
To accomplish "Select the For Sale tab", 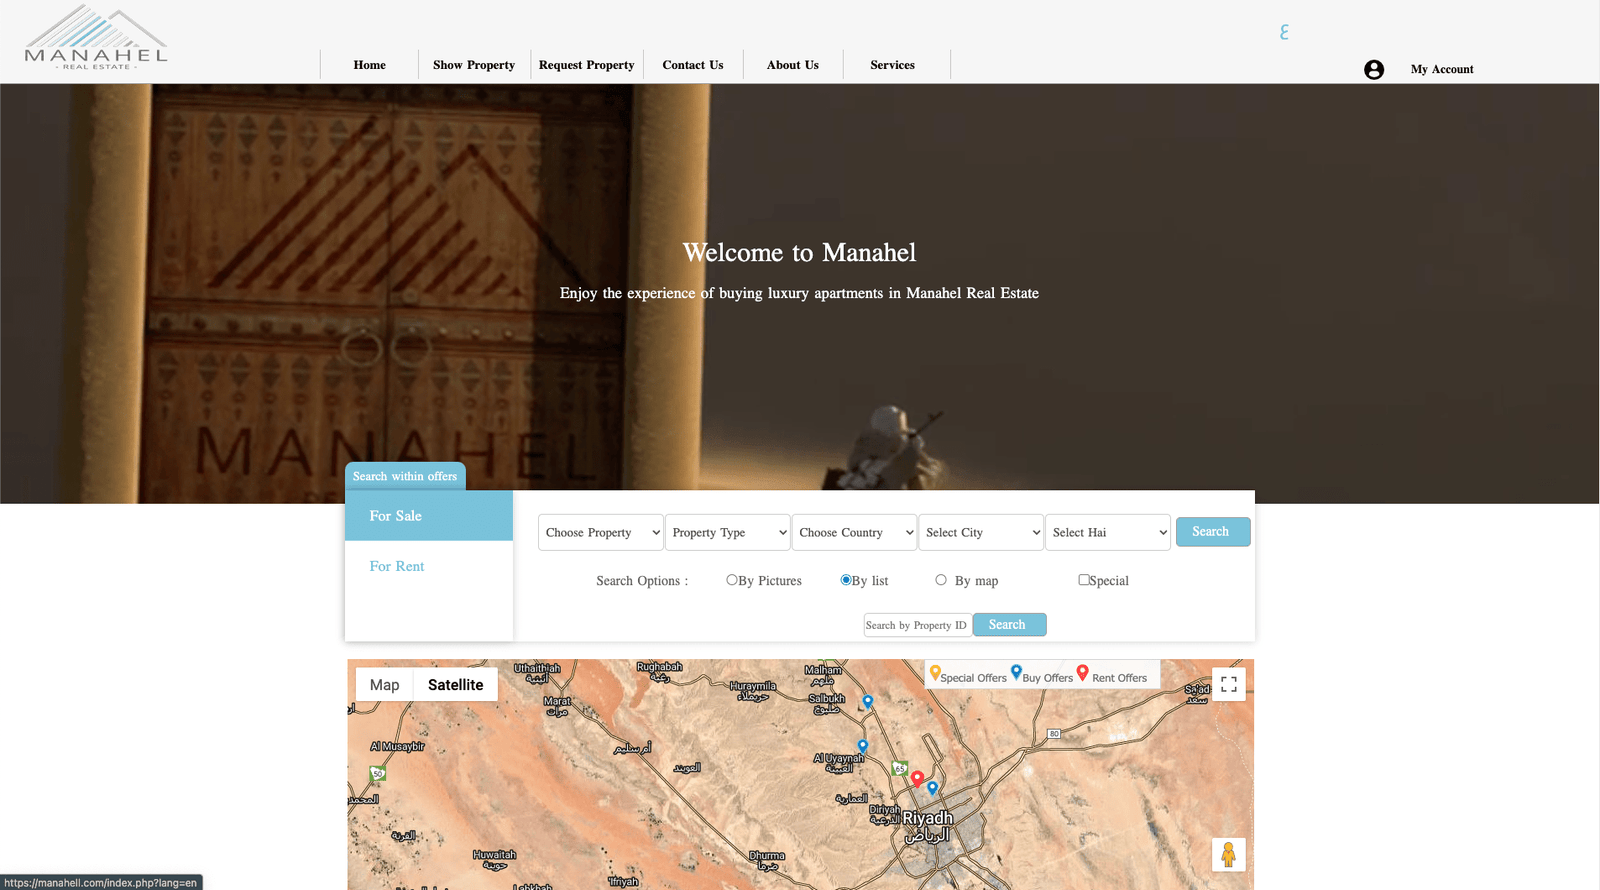I will tap(429, 516).
